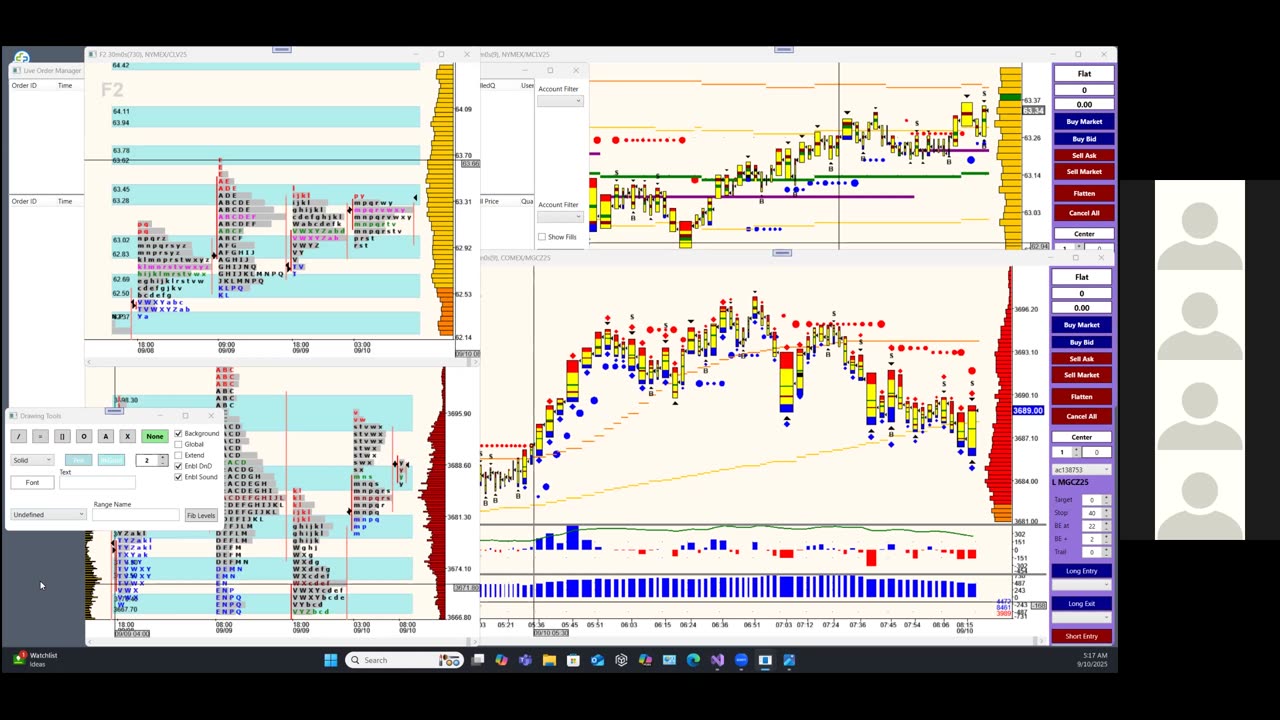The image size is (1280, 720).
Task: Open Visual Studio from taskbar
Action: (717, 660)
